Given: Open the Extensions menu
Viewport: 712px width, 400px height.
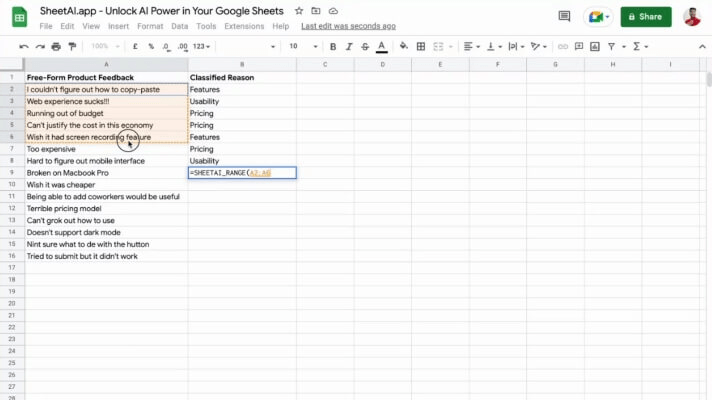Looking at the screenshot, I should [244, 26].
